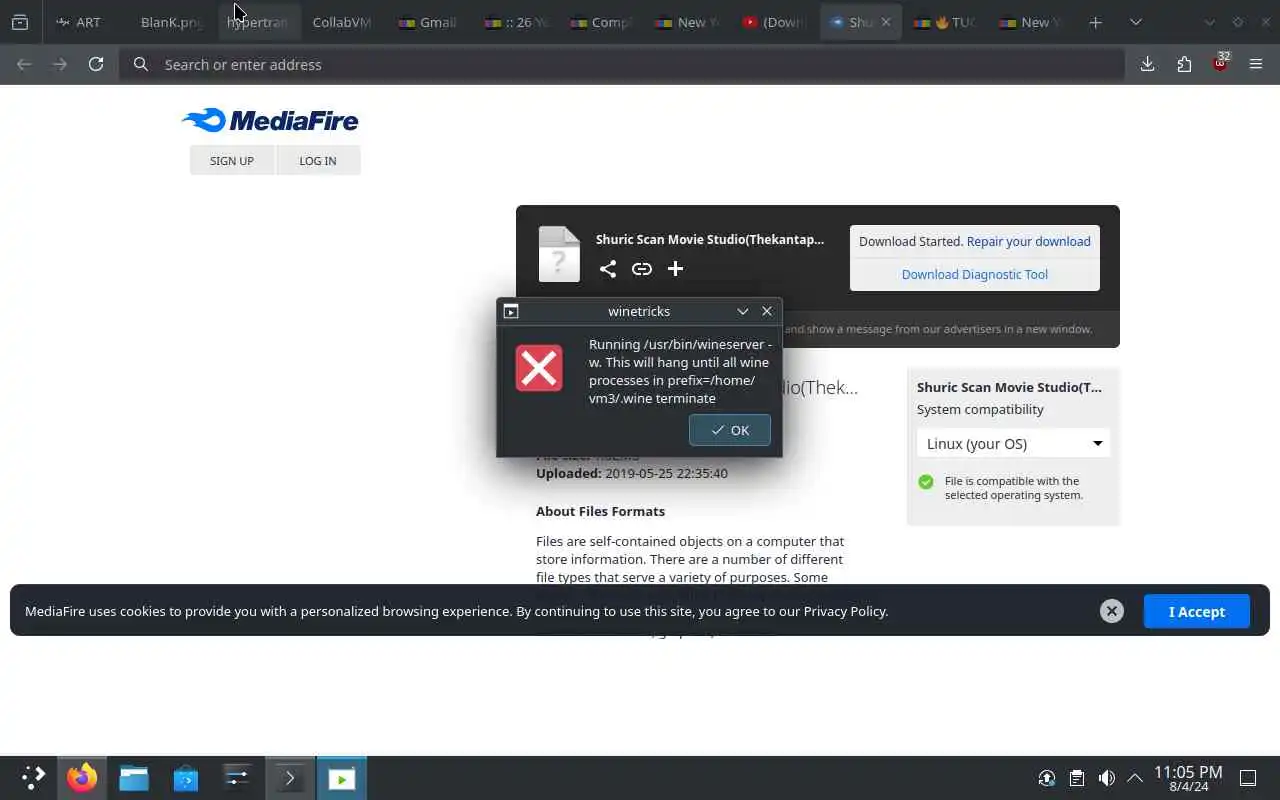This screenshot has width=1280, height=800.
Task: Open the volume tray icon
Action: pyautogui.click(x=1107, y=778)
